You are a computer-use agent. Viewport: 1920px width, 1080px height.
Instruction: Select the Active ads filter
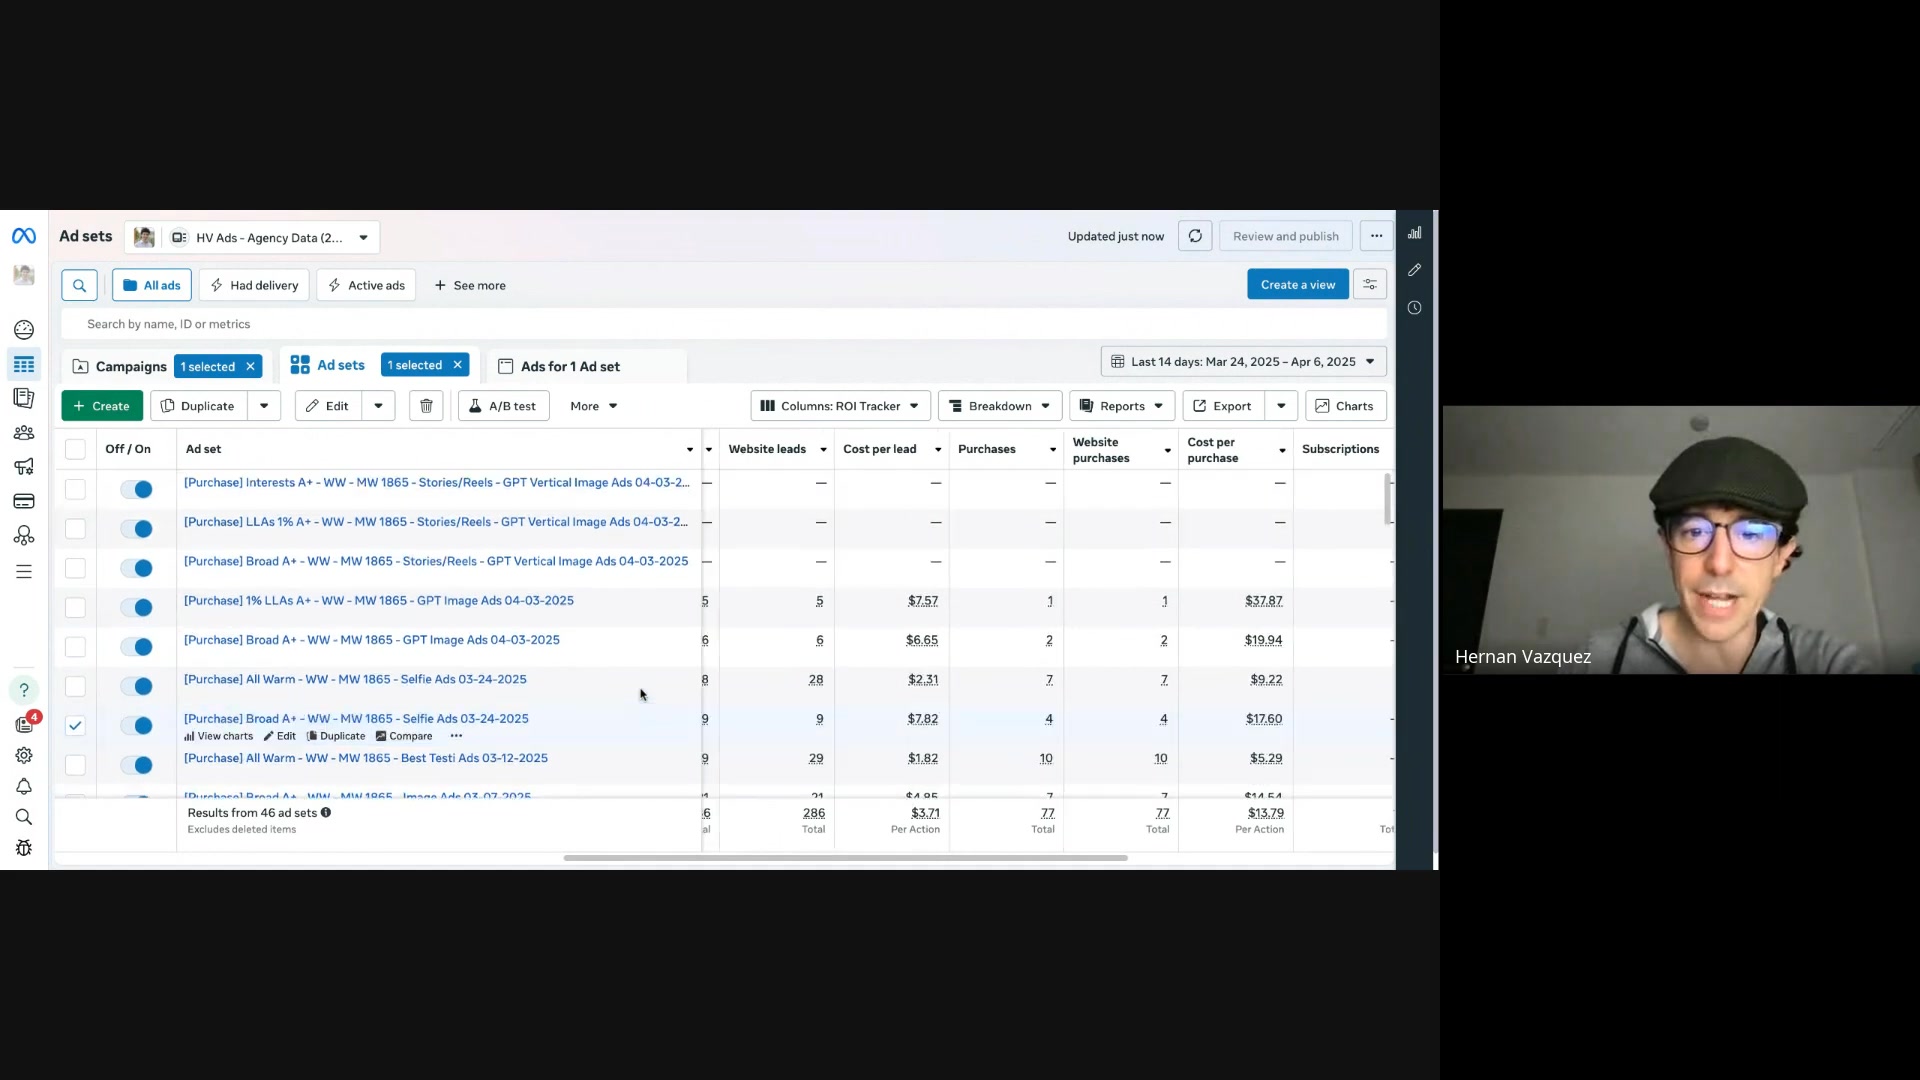click(366, 285)
